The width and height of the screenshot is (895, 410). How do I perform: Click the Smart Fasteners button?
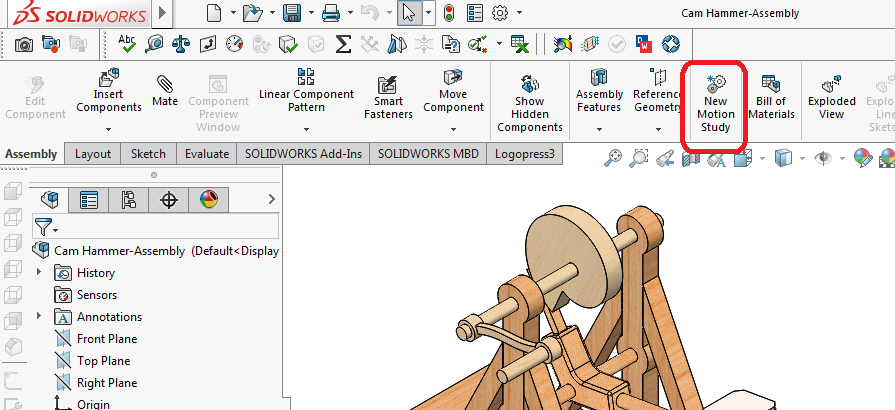click(x=388, y=97)
